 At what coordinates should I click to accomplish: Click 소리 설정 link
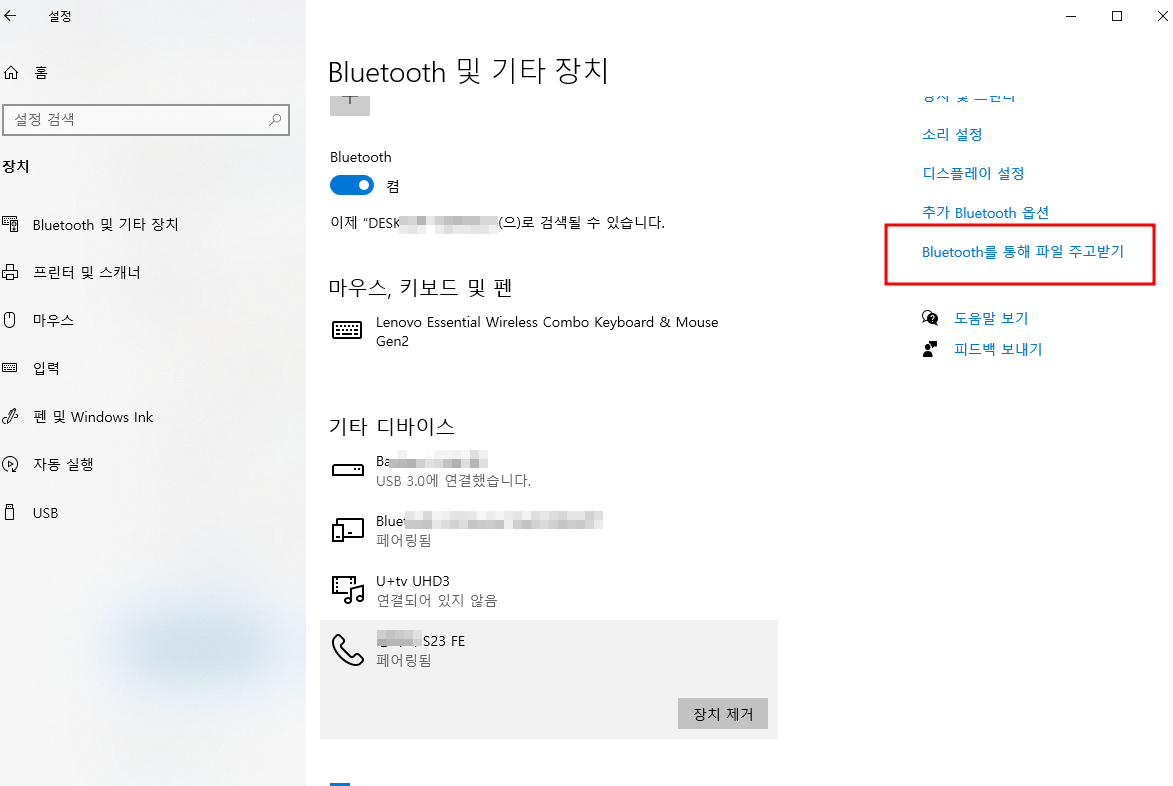pyautogui.click(x=952, y=135)
